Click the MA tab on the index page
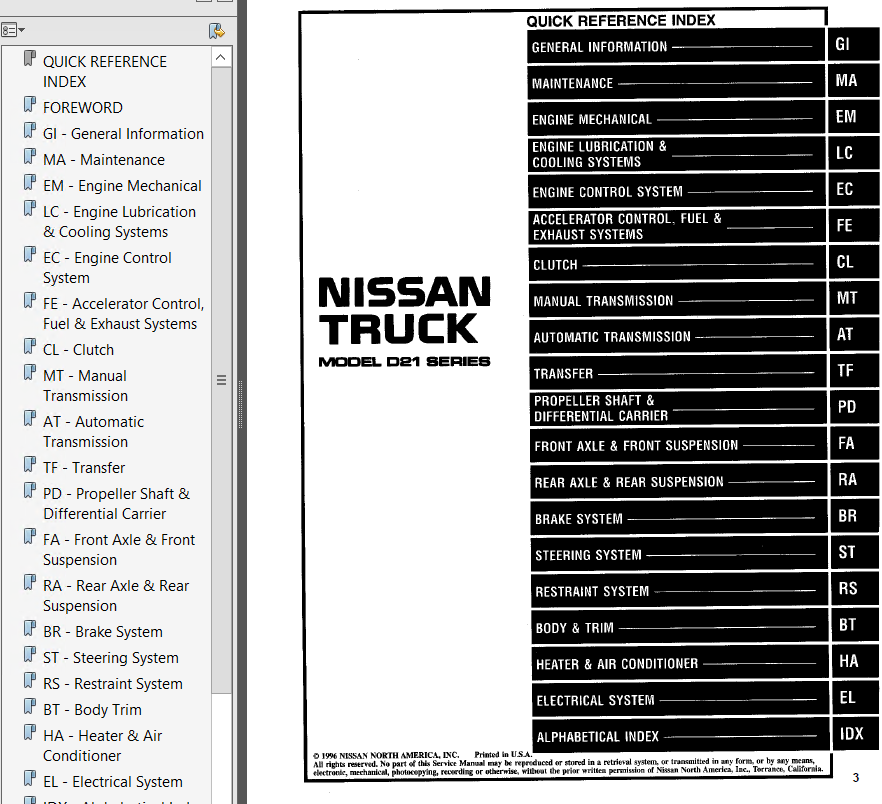This screenshot has height=804, width=882. click(x=852, y=81)
